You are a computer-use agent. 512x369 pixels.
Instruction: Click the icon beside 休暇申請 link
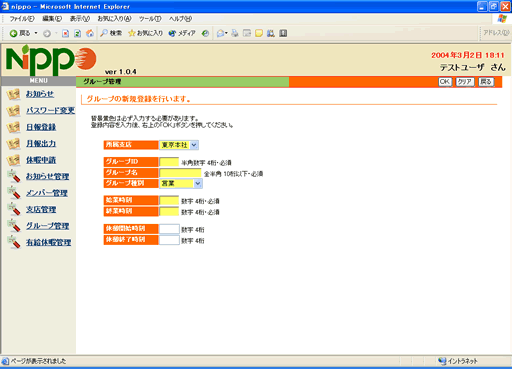(13, 160)
